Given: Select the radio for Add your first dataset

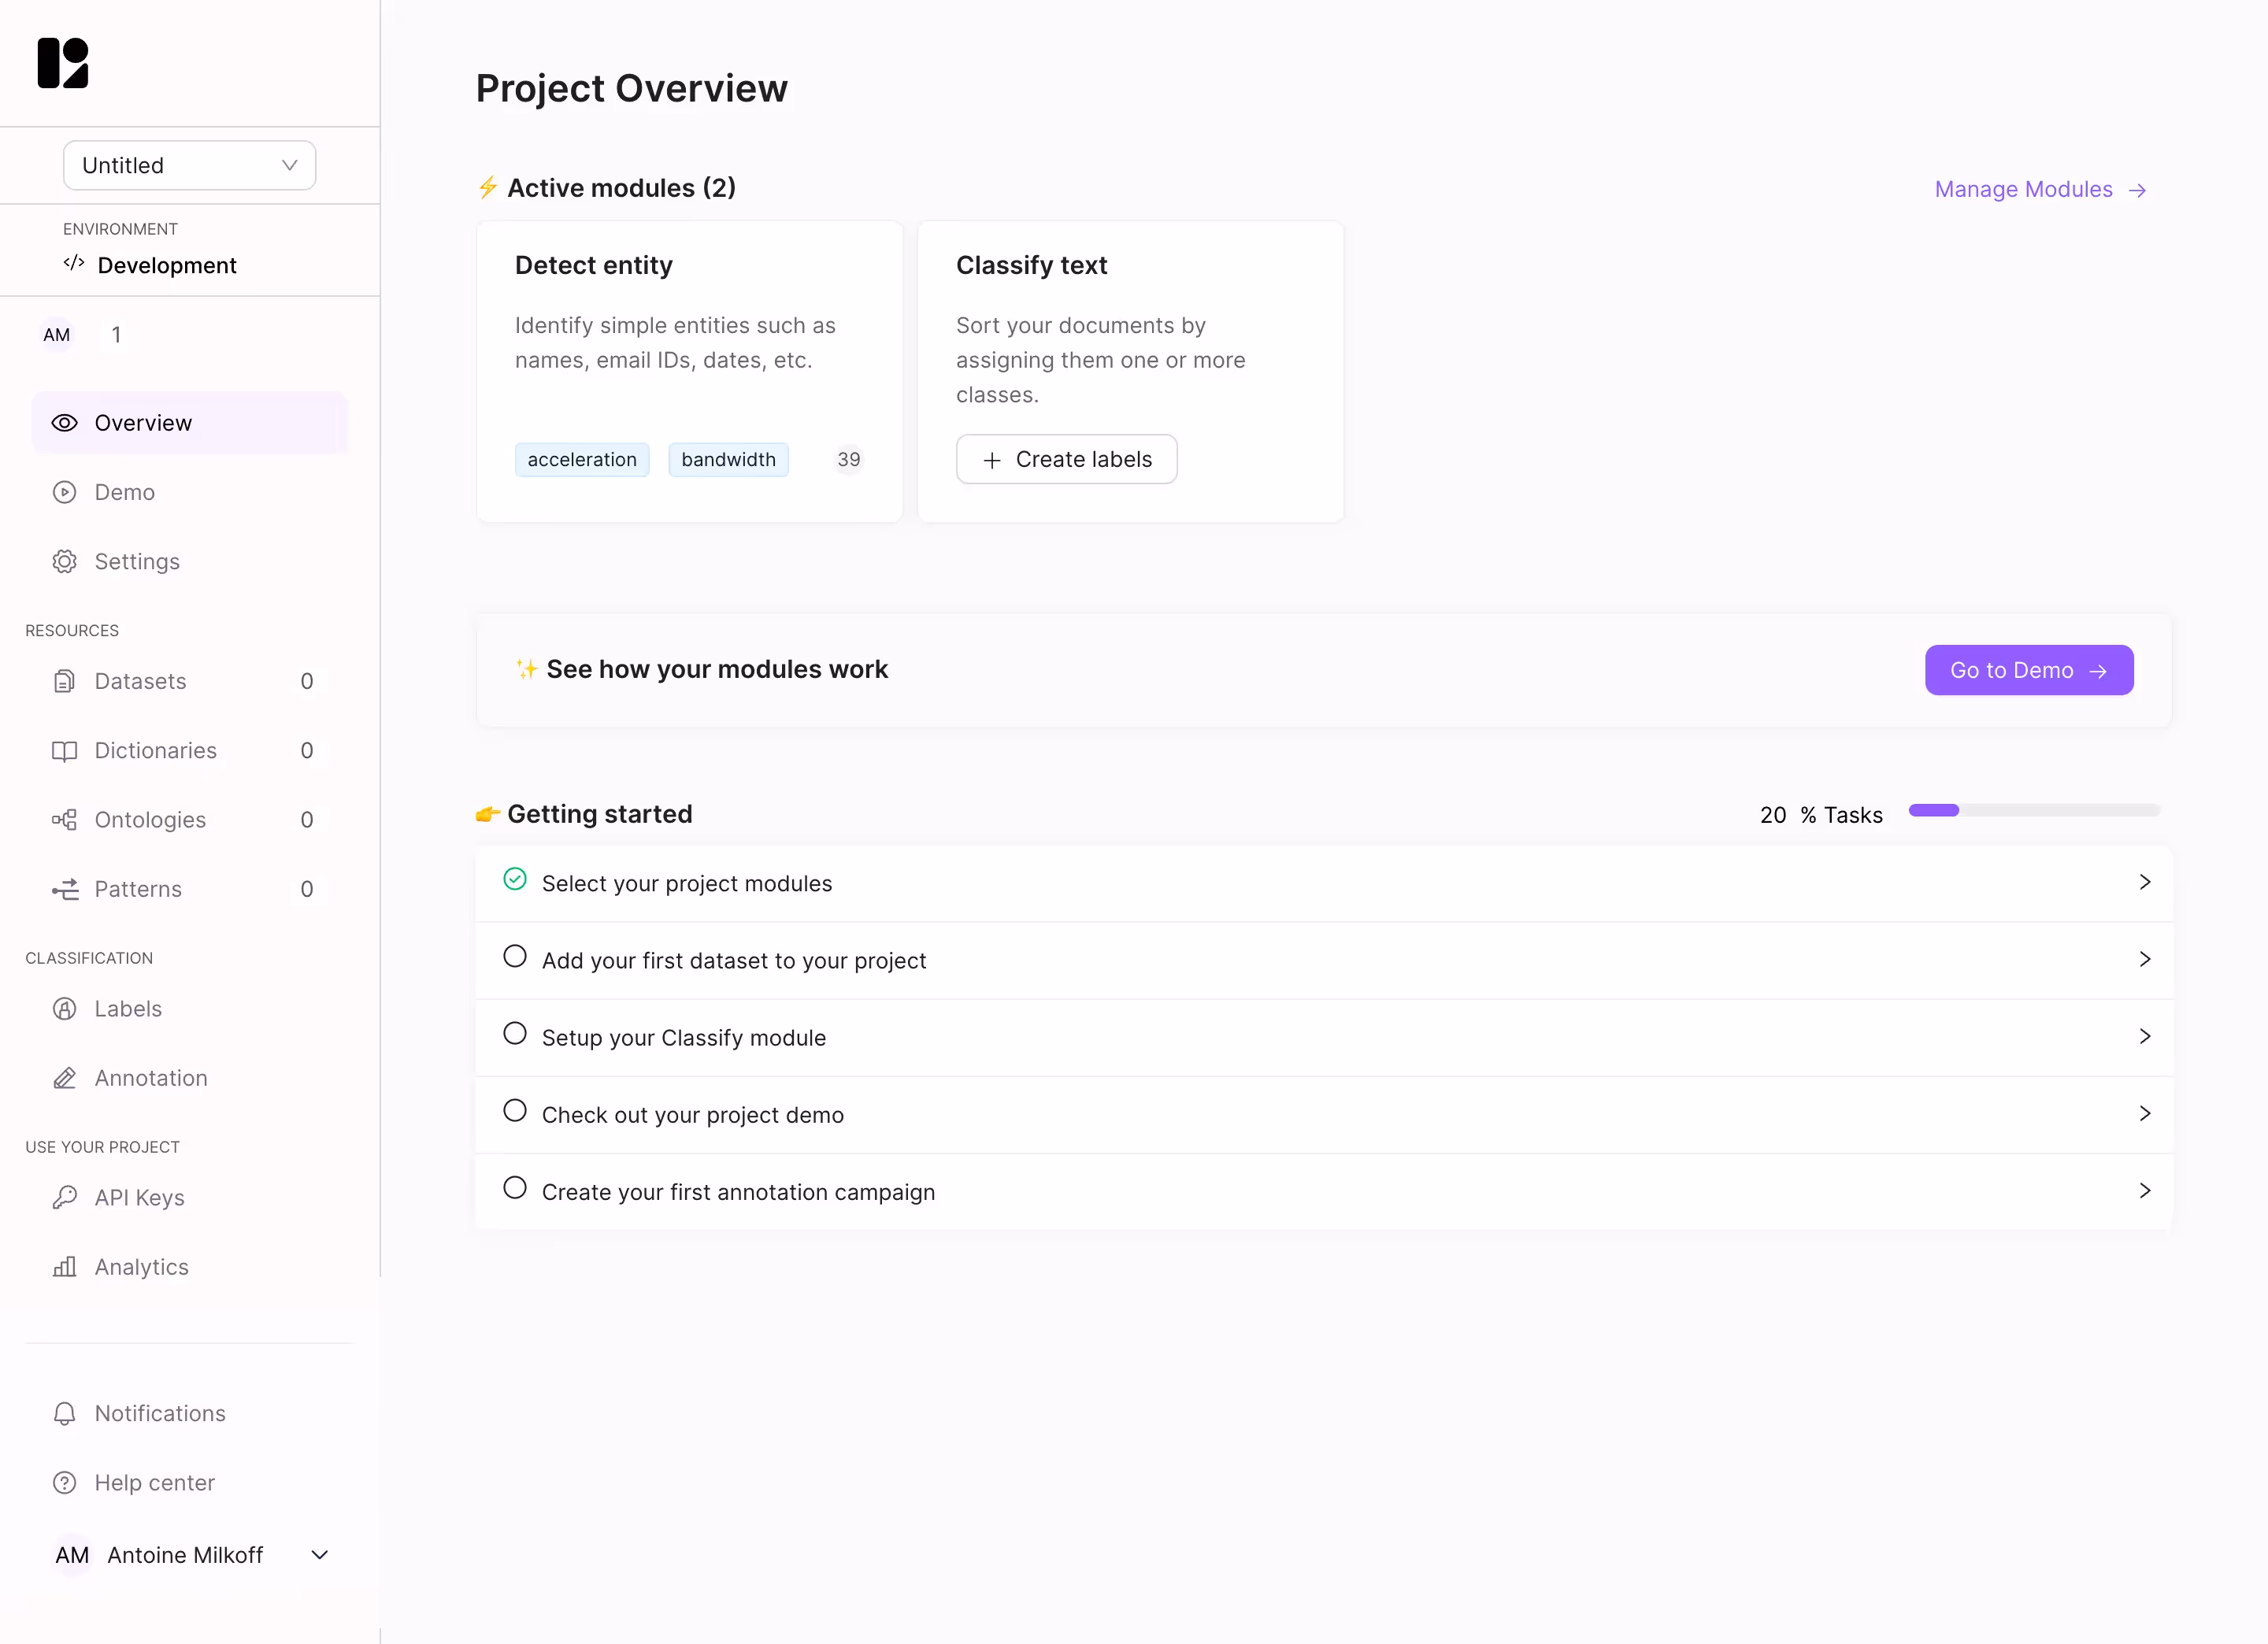Looking at the screenshot, I should click(x=515, y=956).
